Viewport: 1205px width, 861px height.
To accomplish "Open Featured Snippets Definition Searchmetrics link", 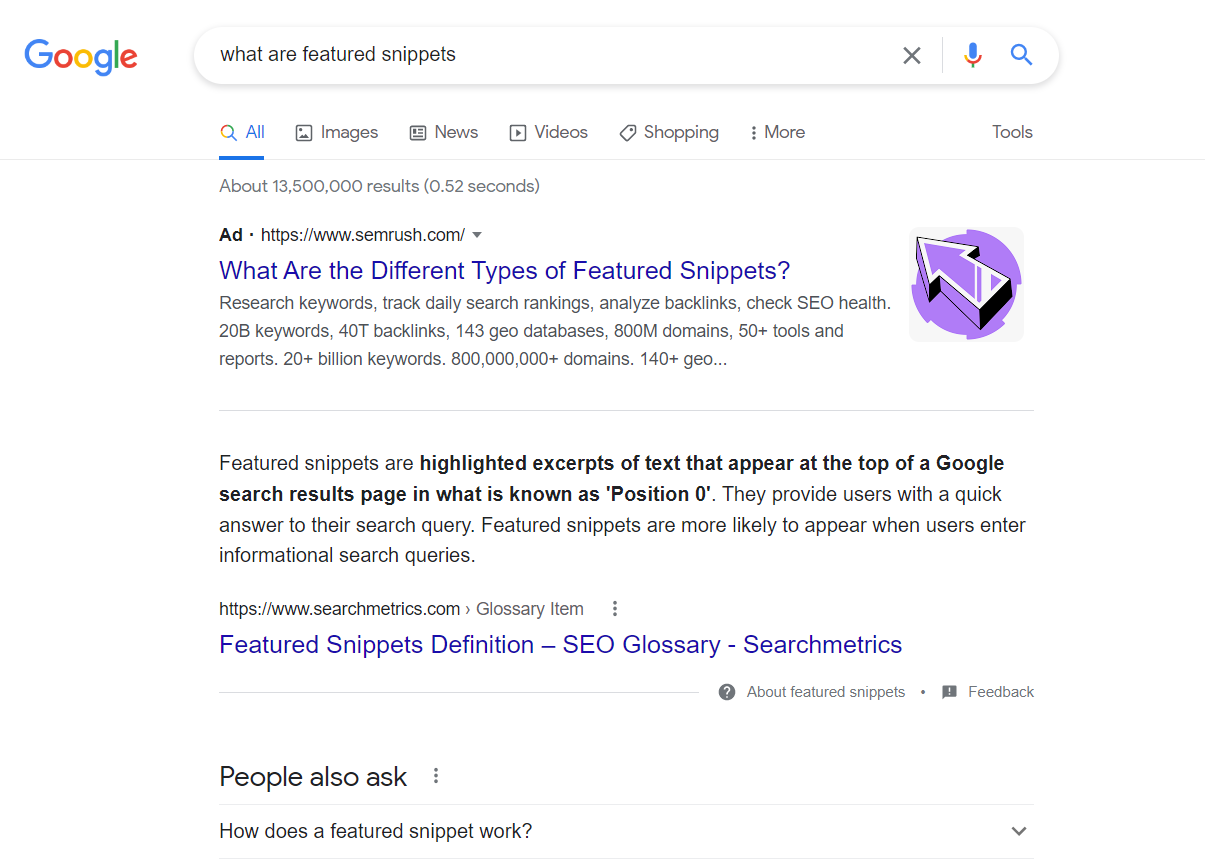I will (560, 644).
